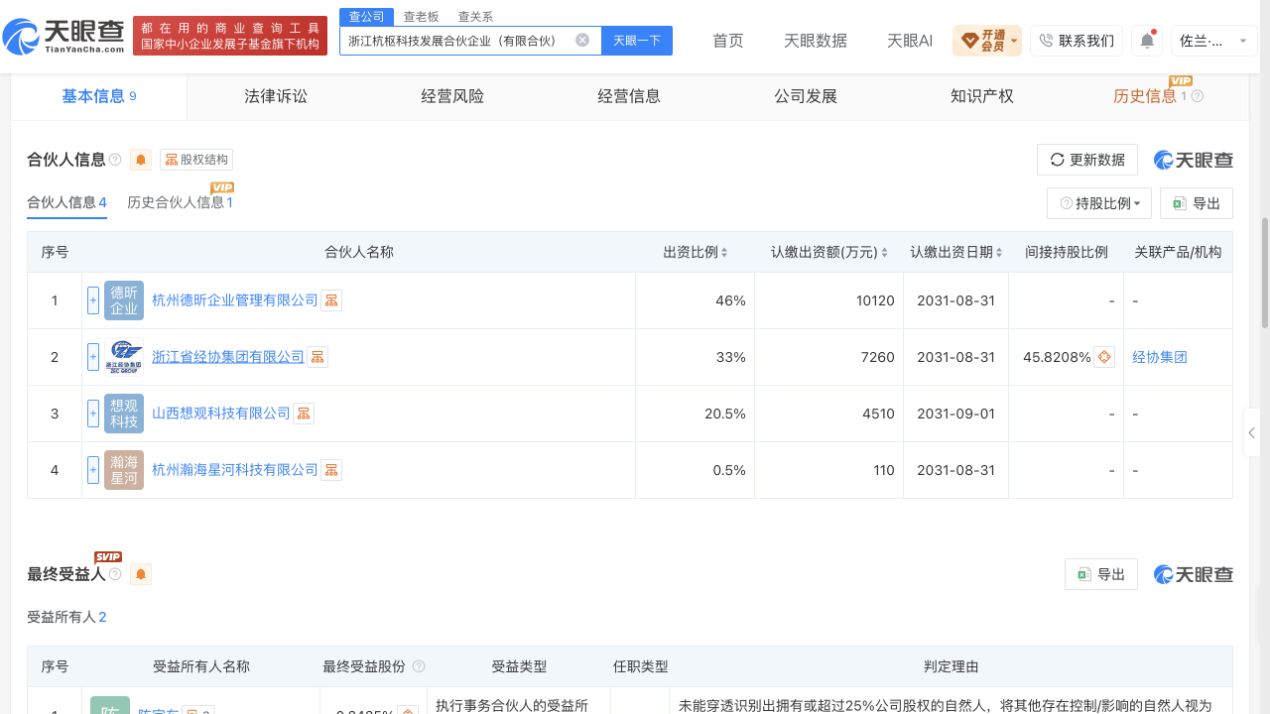Click the alert bell beside 最终受益人
Screen dimensions: 1270x714
click(141, 575)
